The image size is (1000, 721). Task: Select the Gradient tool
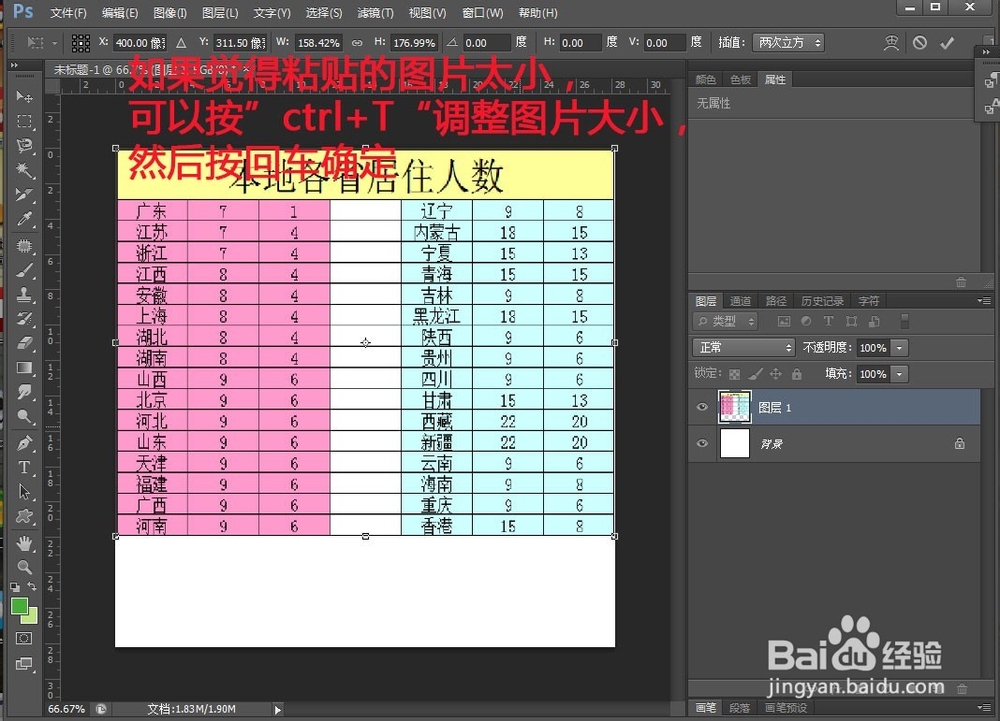(x=24, y=368)
